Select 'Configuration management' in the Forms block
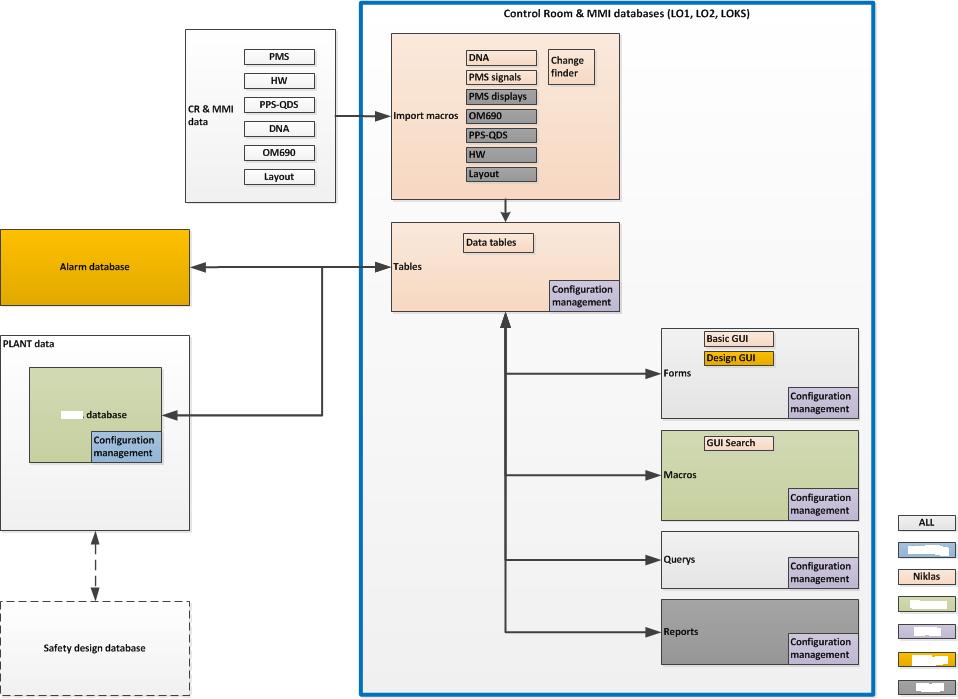The height and width of the screenshot is (699, 958). 823,403
